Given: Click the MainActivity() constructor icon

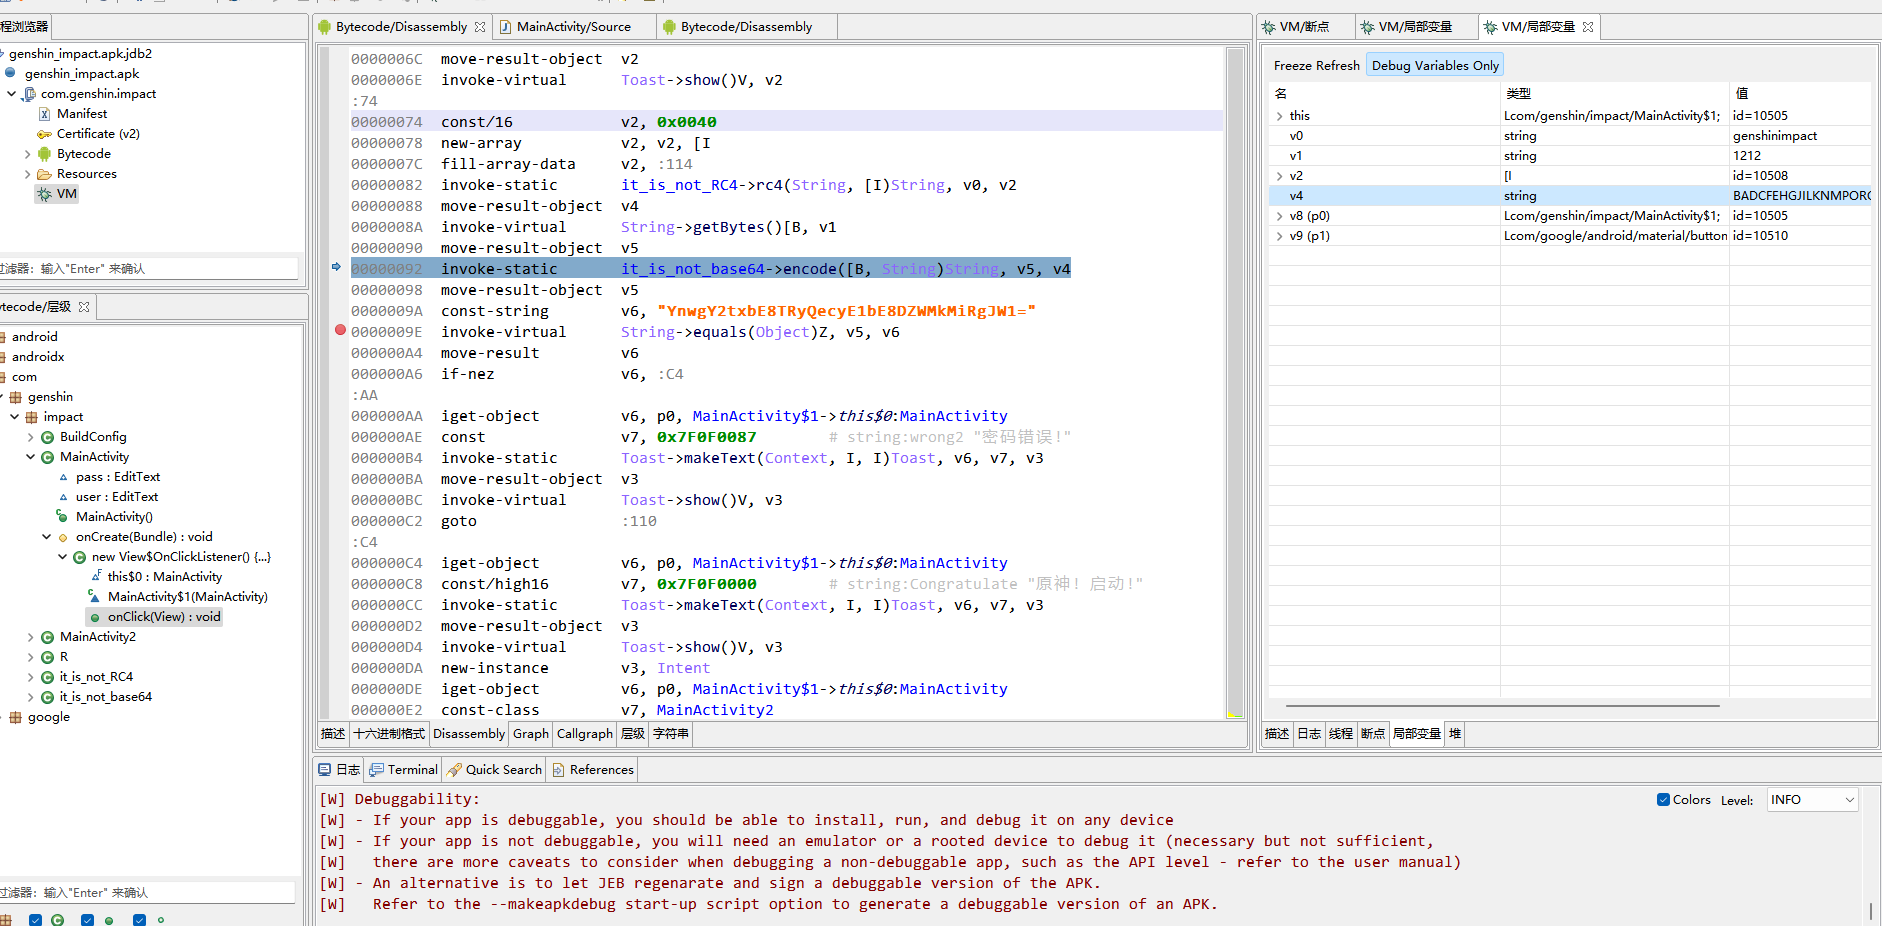Looking at the screenshot, I should point(63,517).
